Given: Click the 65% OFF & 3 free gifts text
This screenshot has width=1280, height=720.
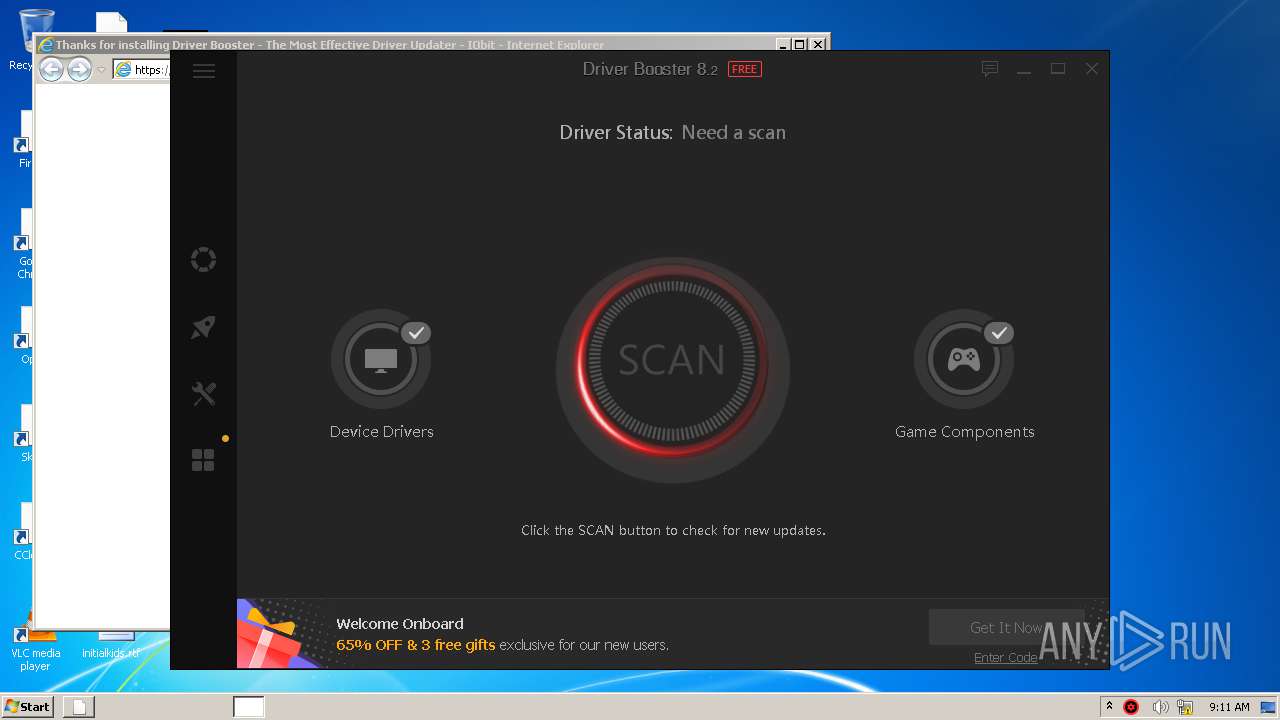Looking at the screenshot, I should [416, 645].
